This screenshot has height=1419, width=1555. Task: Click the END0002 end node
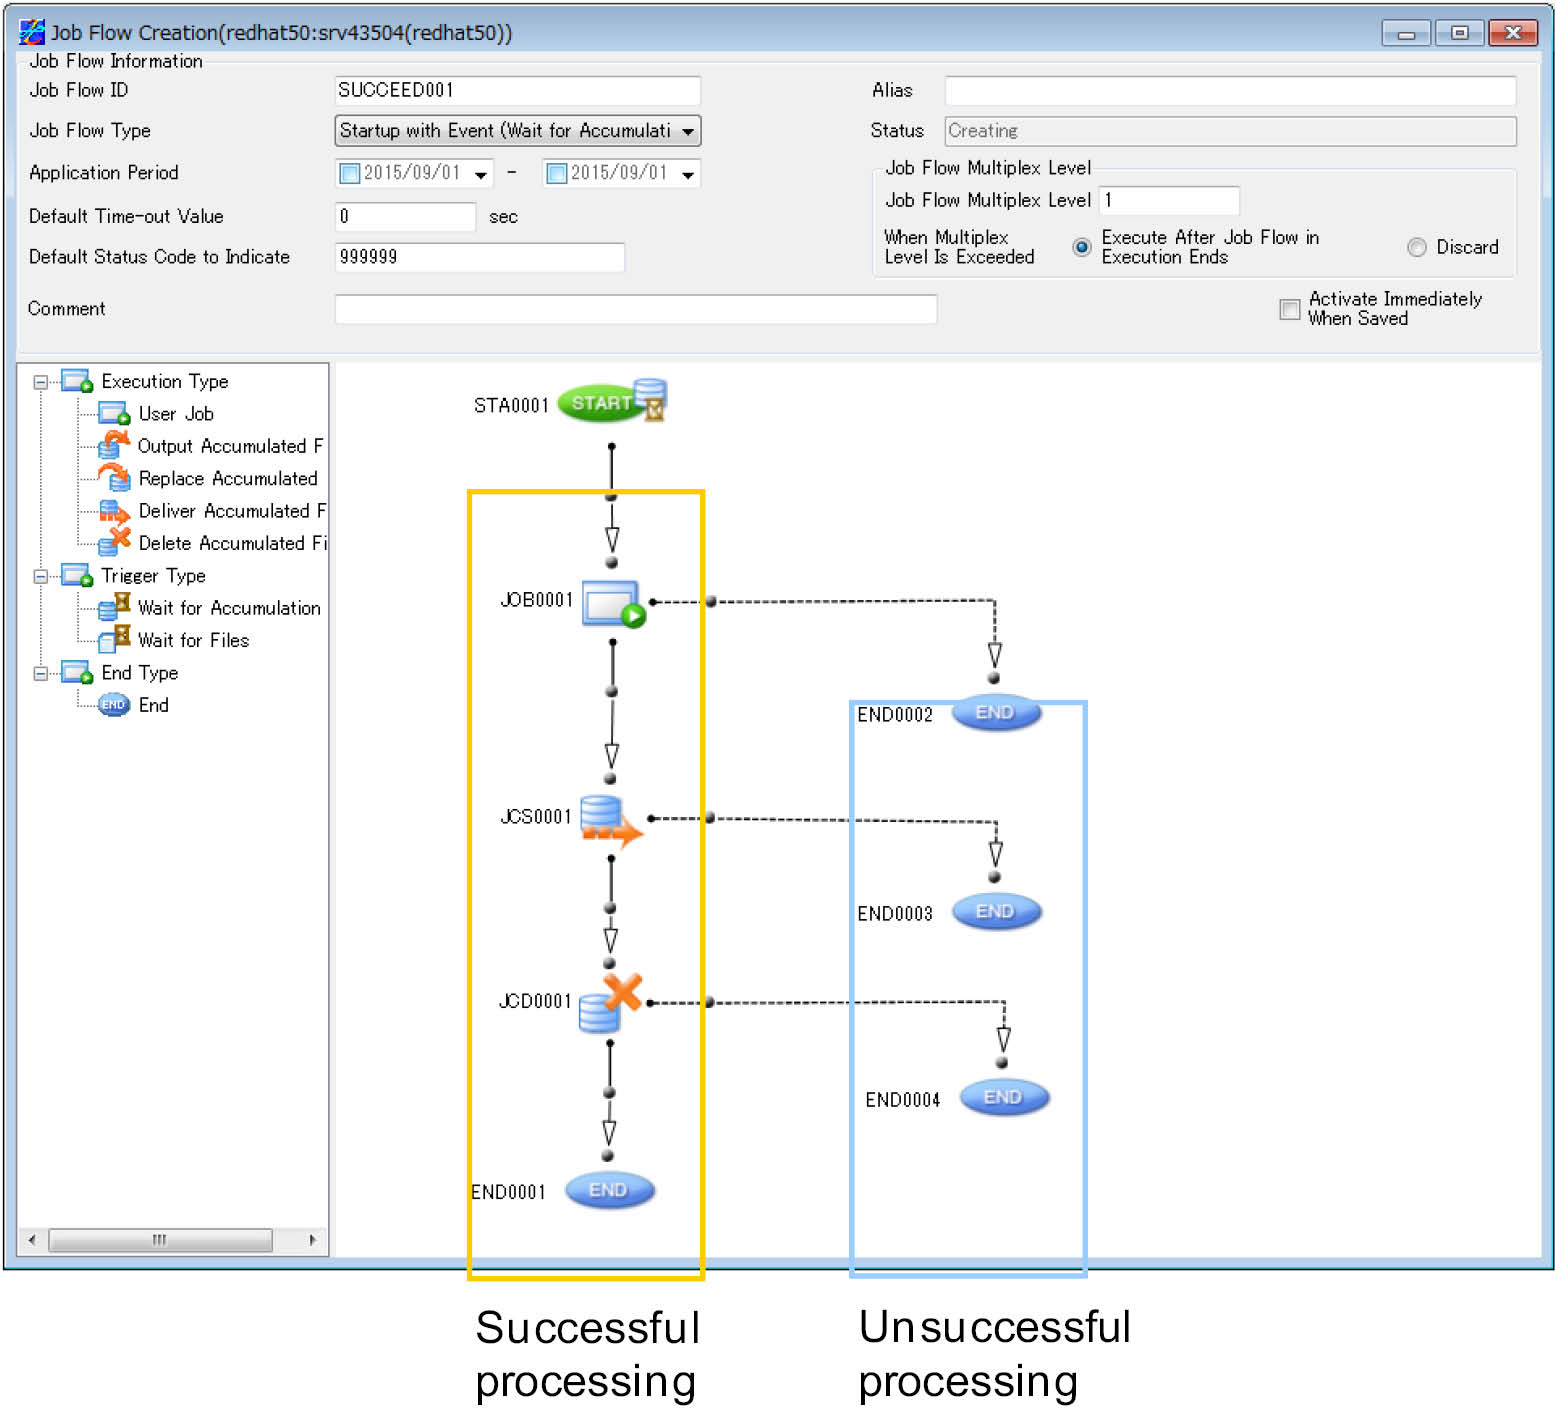(995, 713)
